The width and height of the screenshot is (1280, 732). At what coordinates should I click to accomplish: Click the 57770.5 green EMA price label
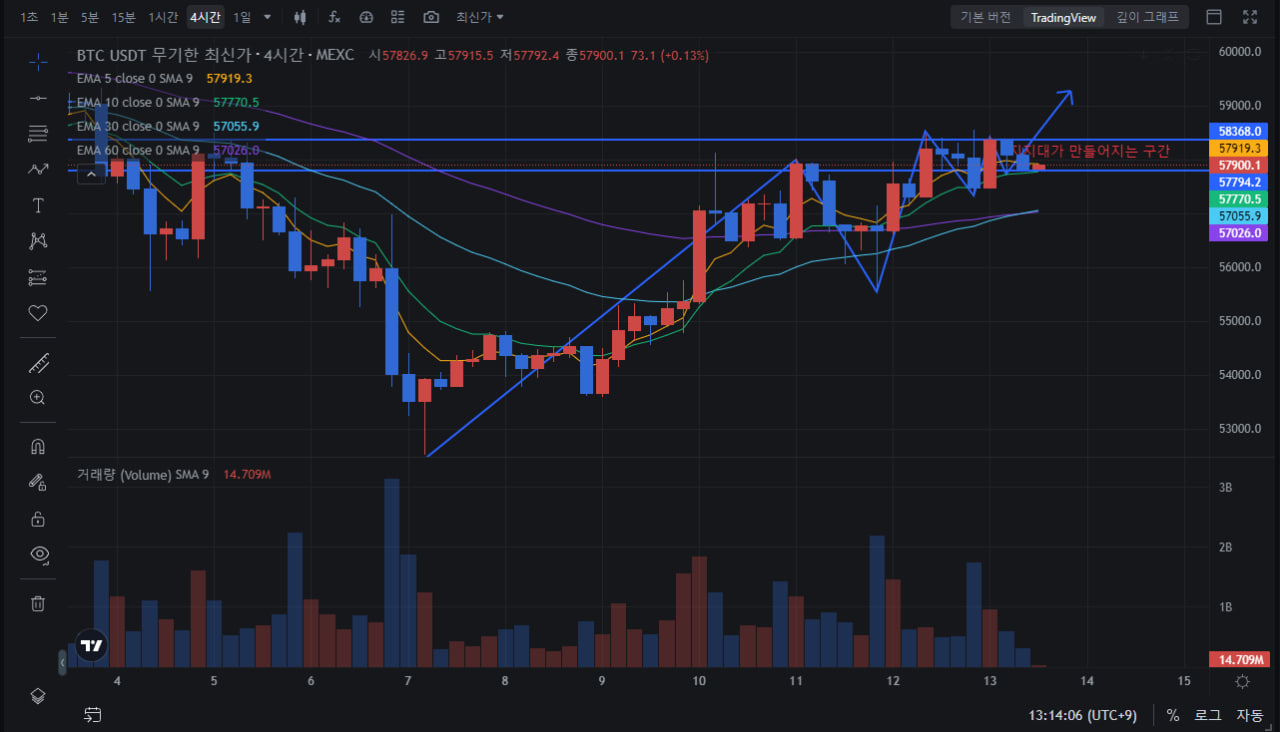pos(1239,199)
